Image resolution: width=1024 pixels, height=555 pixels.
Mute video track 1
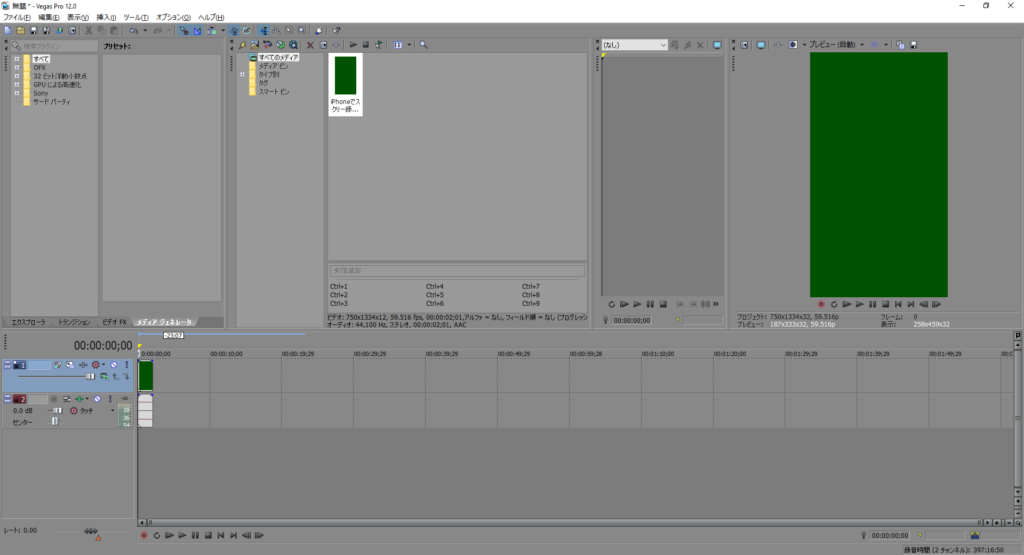pos(113,365)
